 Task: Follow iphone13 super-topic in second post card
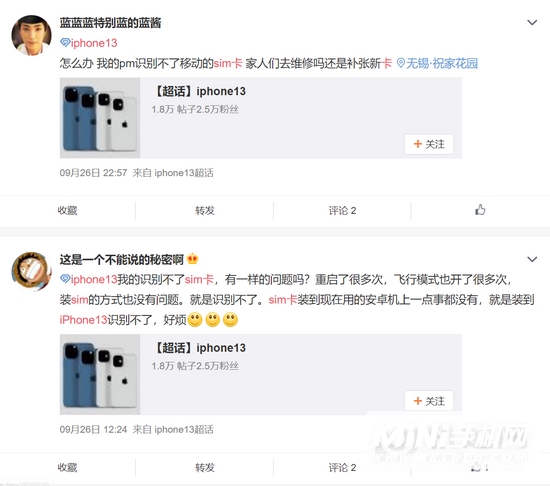429,401
